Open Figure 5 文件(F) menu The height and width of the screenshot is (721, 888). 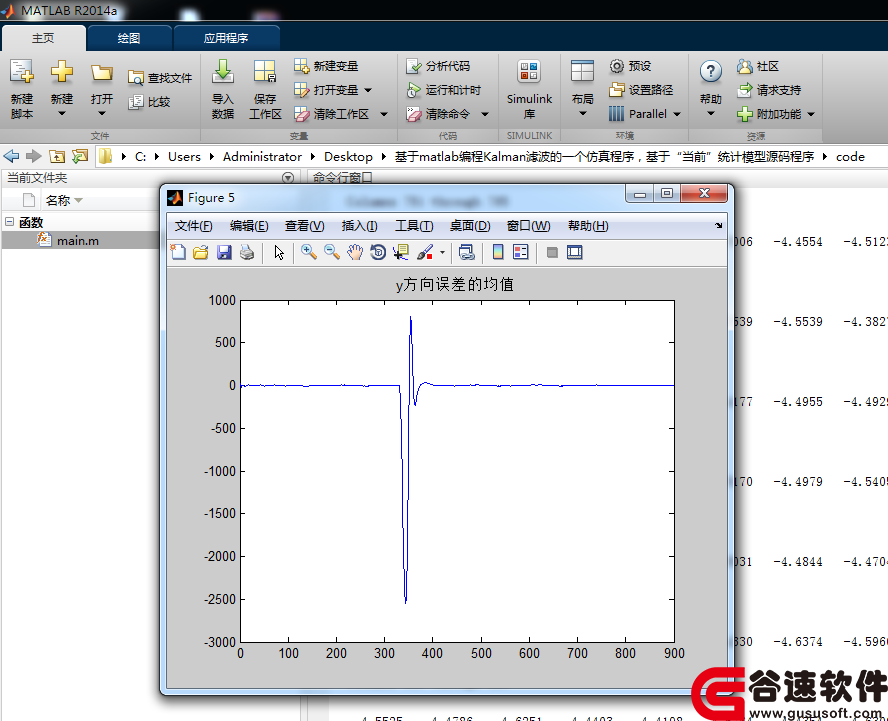coord(193,226)
